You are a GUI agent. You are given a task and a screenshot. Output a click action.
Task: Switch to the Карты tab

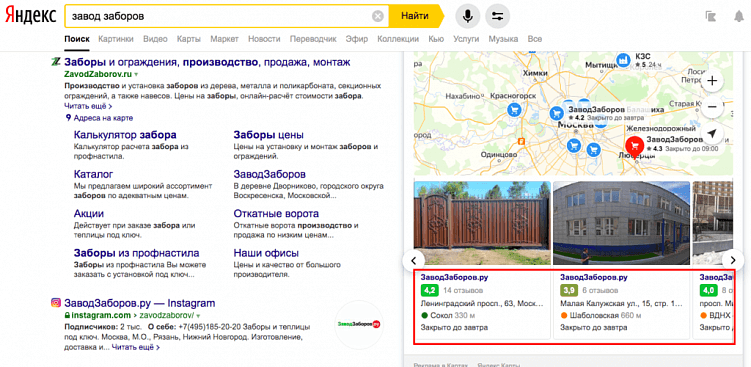[x=189, y=39]
